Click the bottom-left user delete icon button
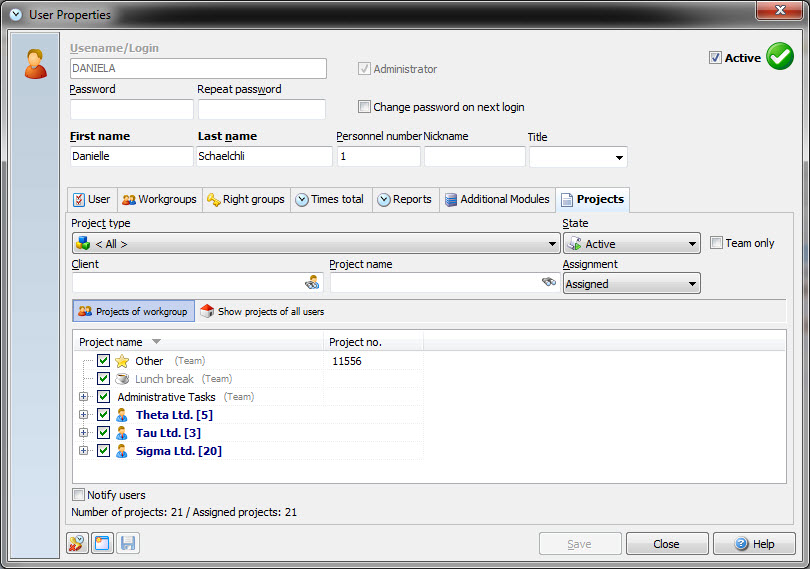This screenshot has height=569, width=810. click(77, 543)
